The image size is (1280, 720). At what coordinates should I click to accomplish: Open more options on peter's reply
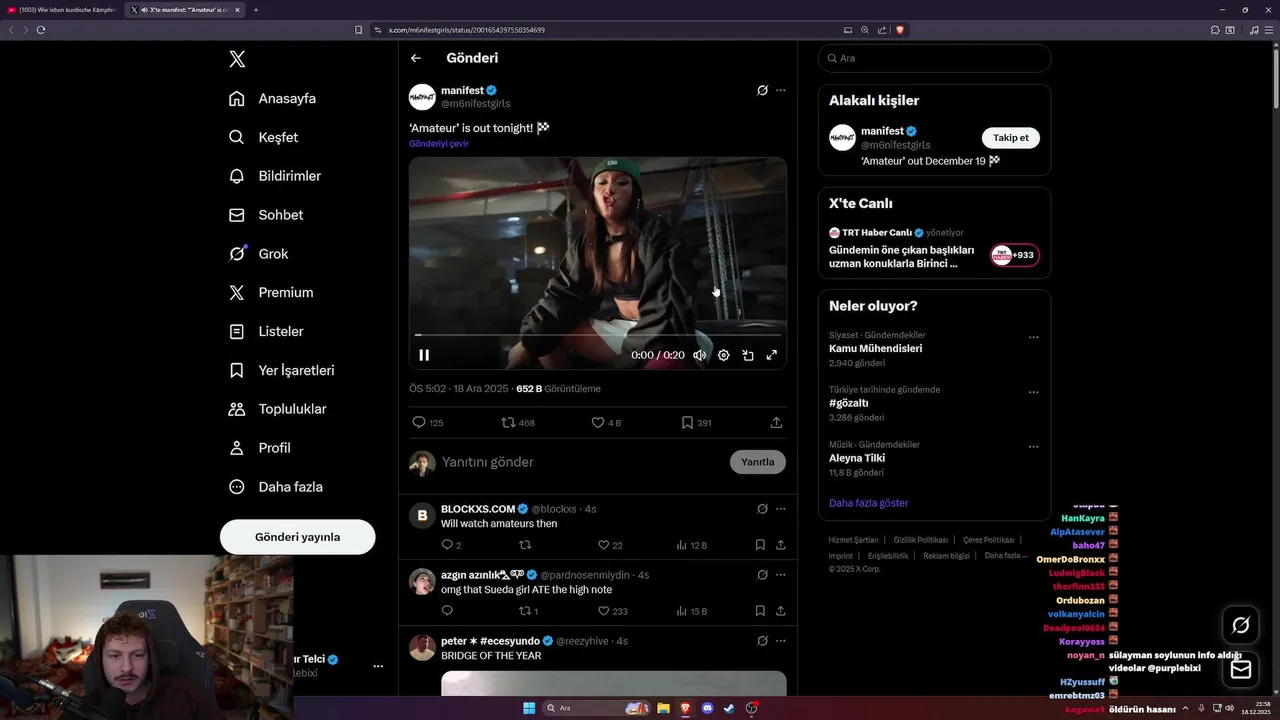(781, 641)
